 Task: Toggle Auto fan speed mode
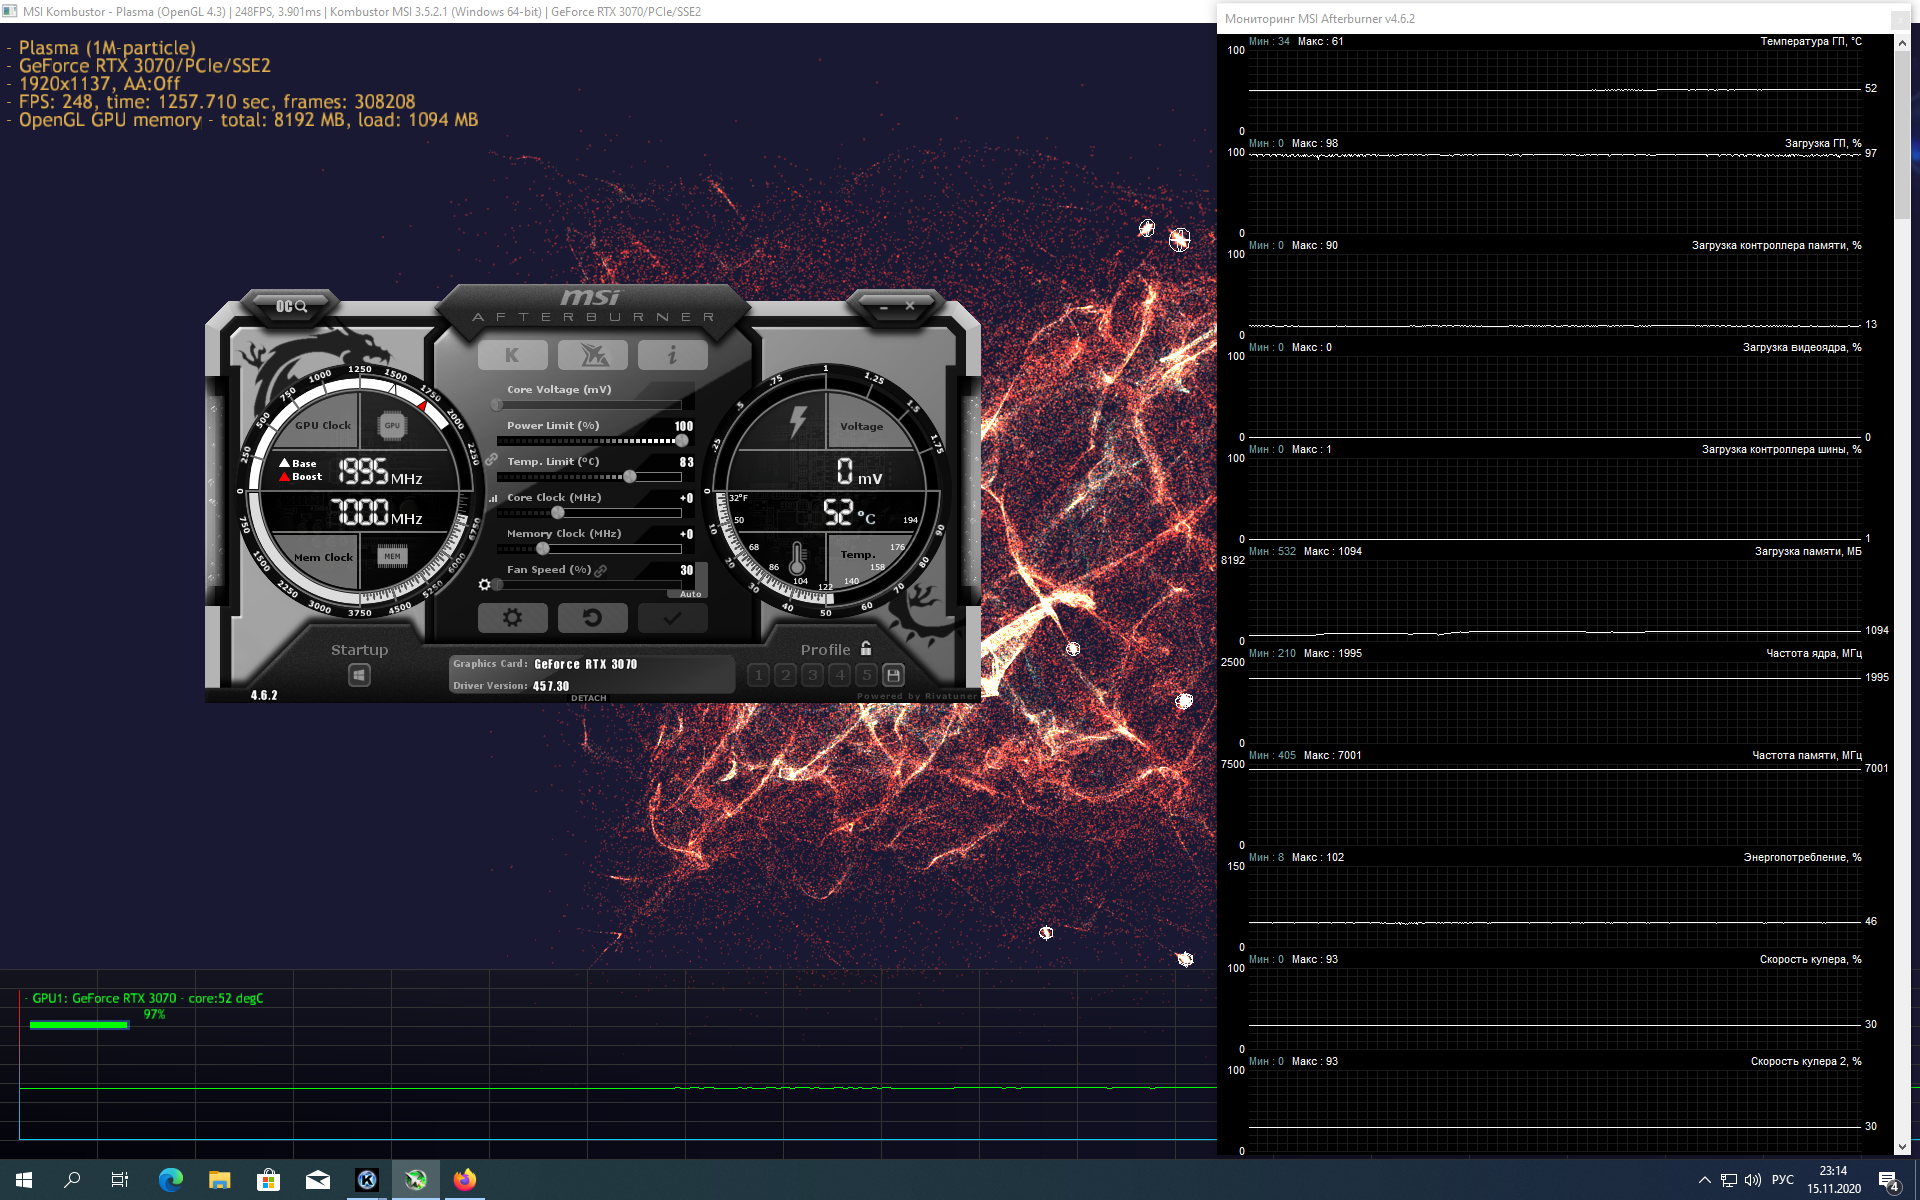tap(690, 594)
